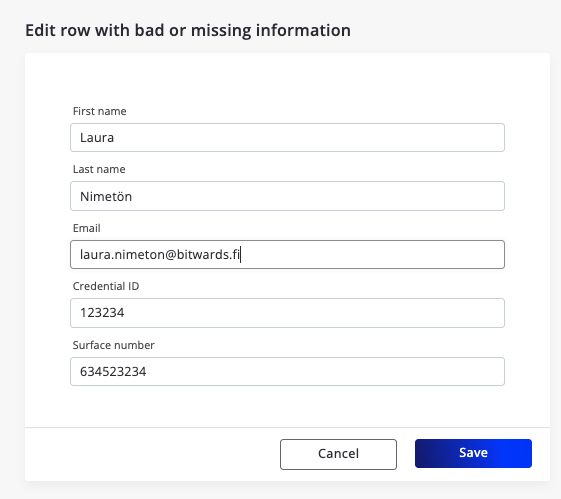This screenshot has width=561, height=499.
Task: Place cursor at the text caret after ".fi"
Action: tap(240, 254)
